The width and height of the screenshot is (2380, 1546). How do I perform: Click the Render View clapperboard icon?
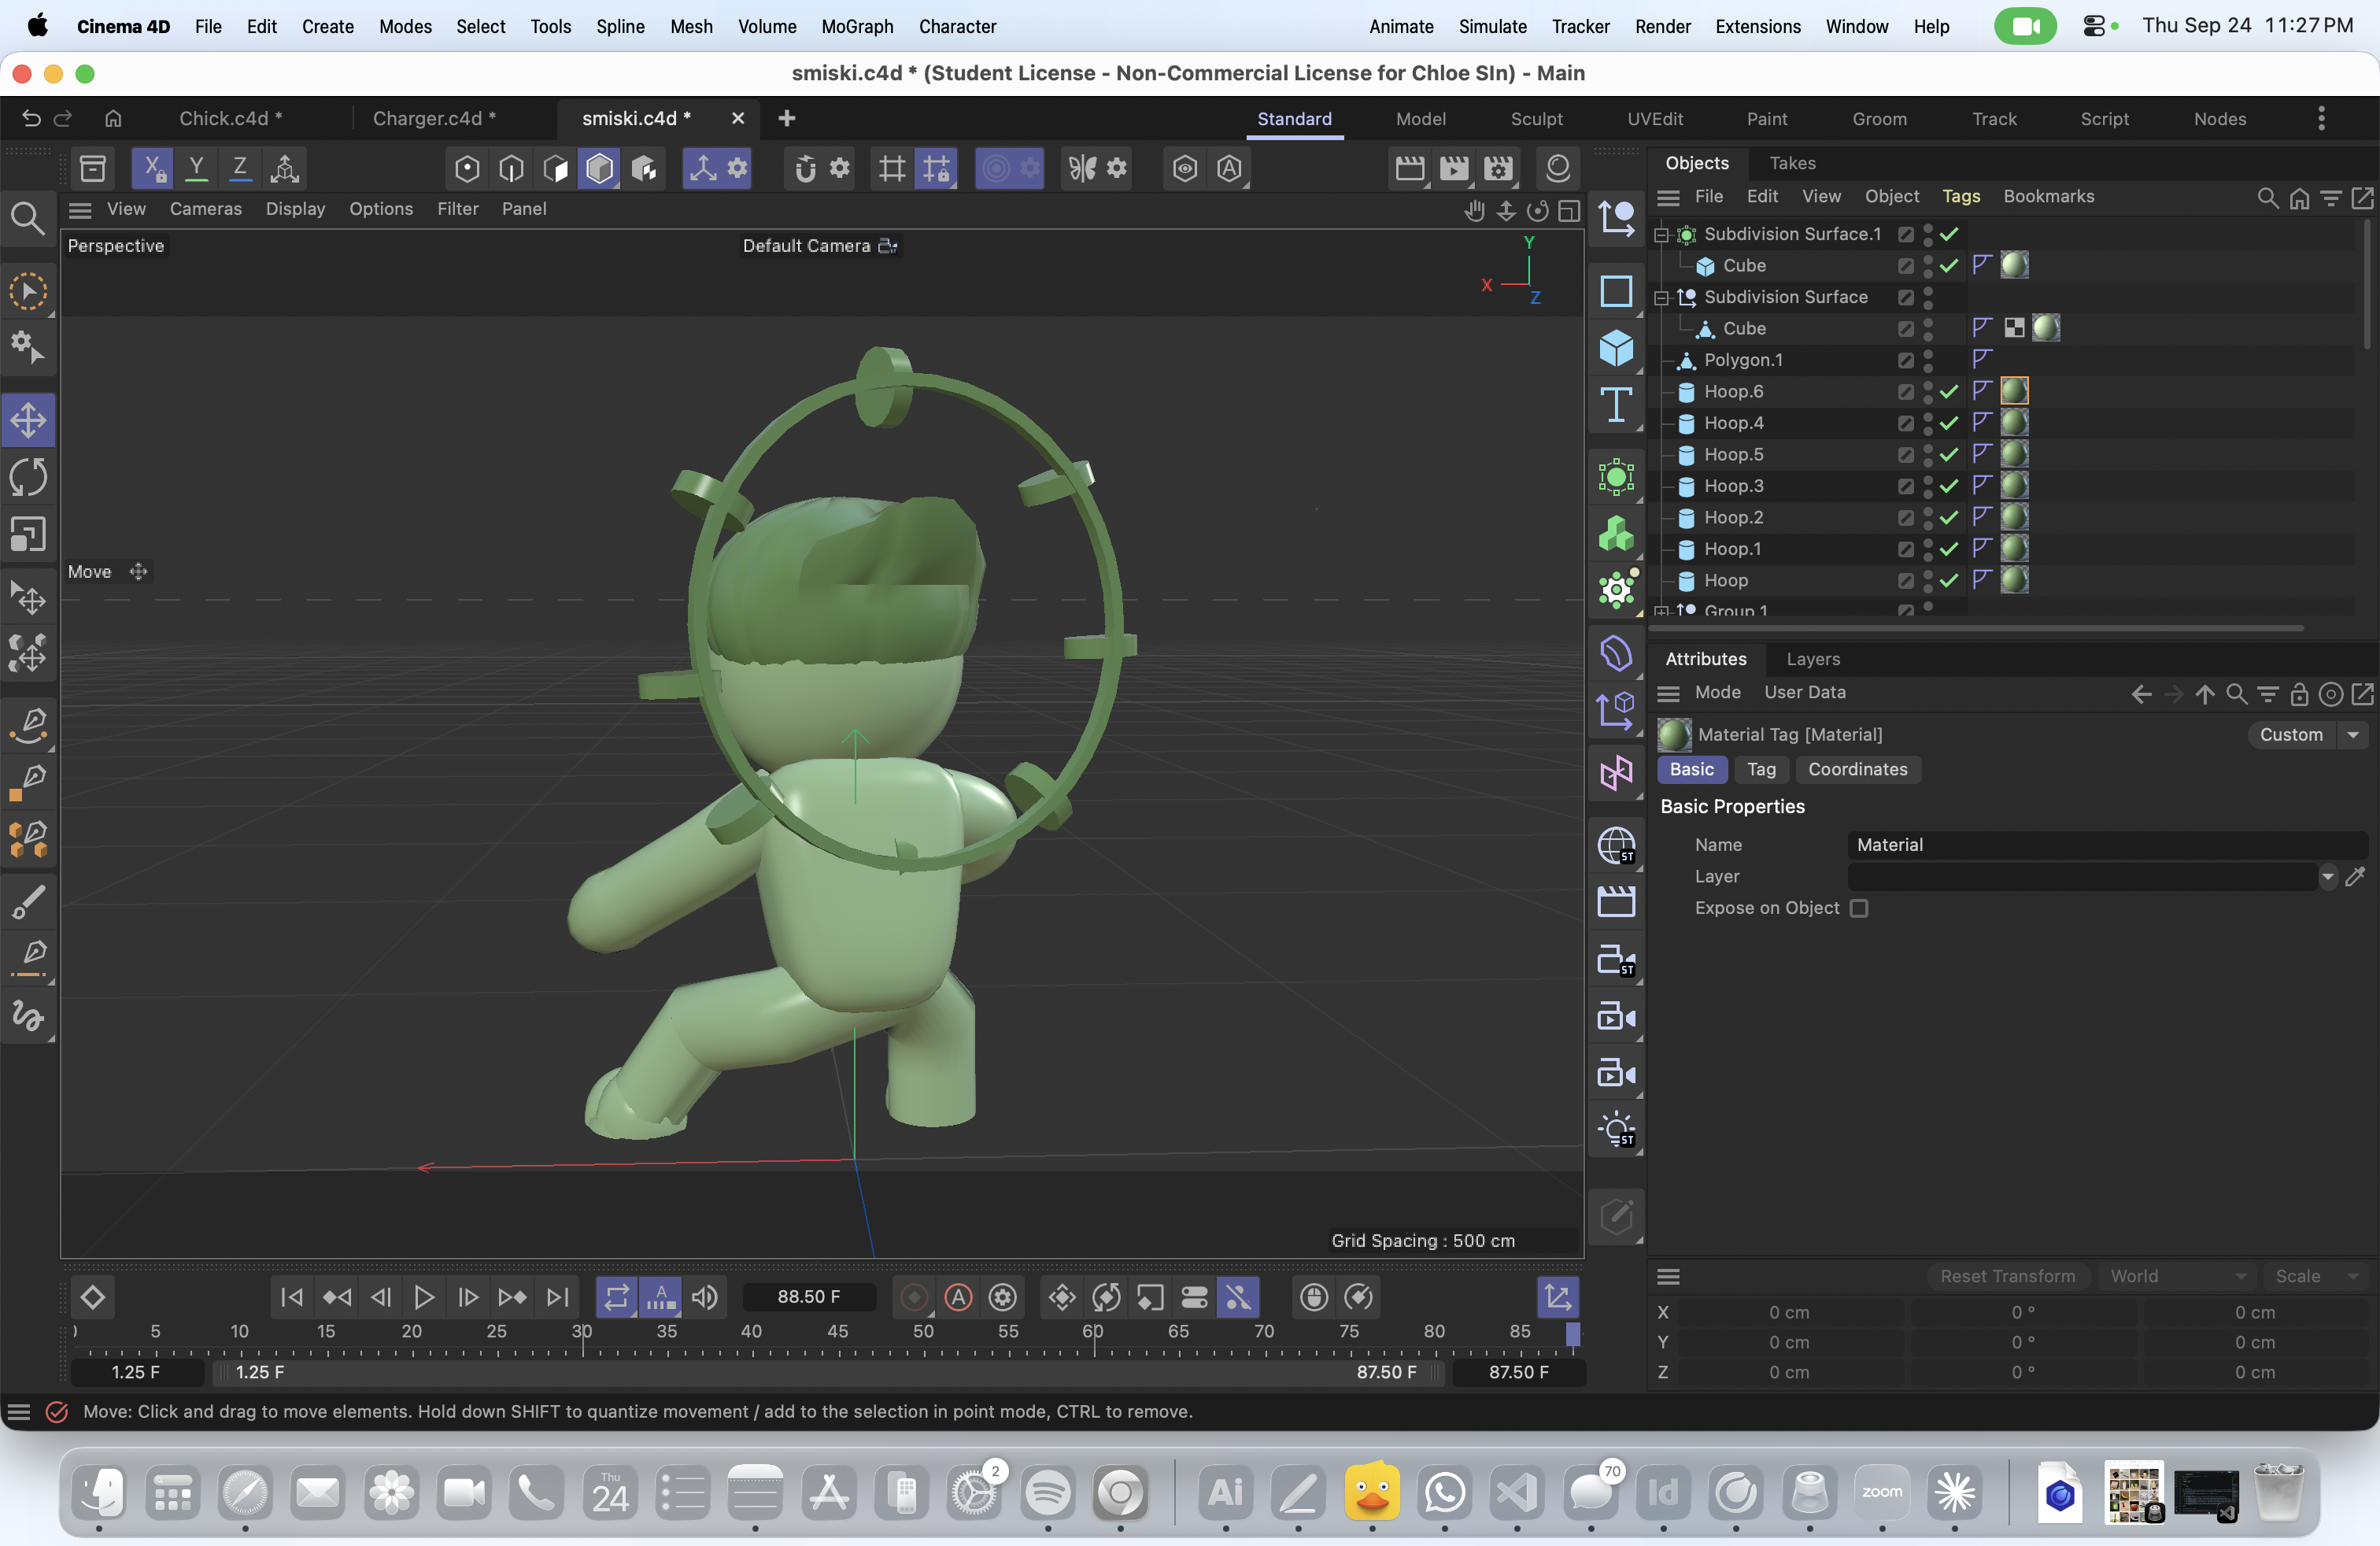point(1410,168)
